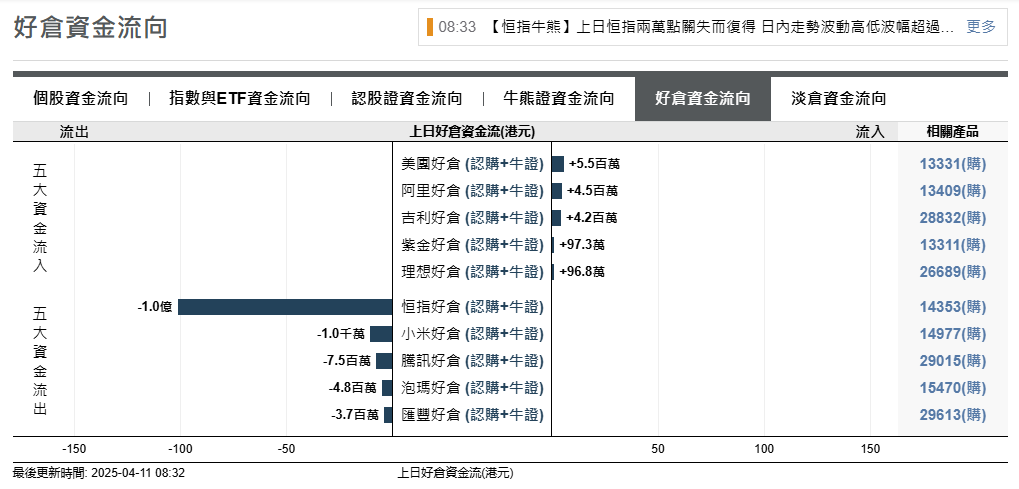Click the 更多 news link
The width and height of the screenshot is (1019, 489).
point(981,27)
